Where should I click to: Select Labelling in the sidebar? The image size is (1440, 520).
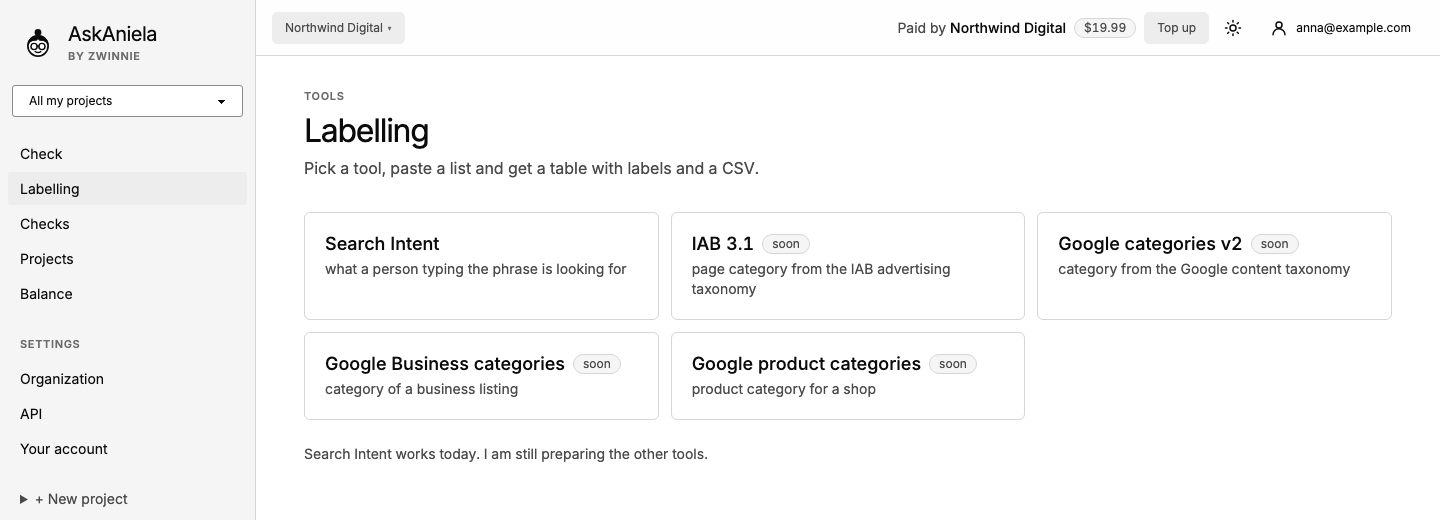coord(127,189)
